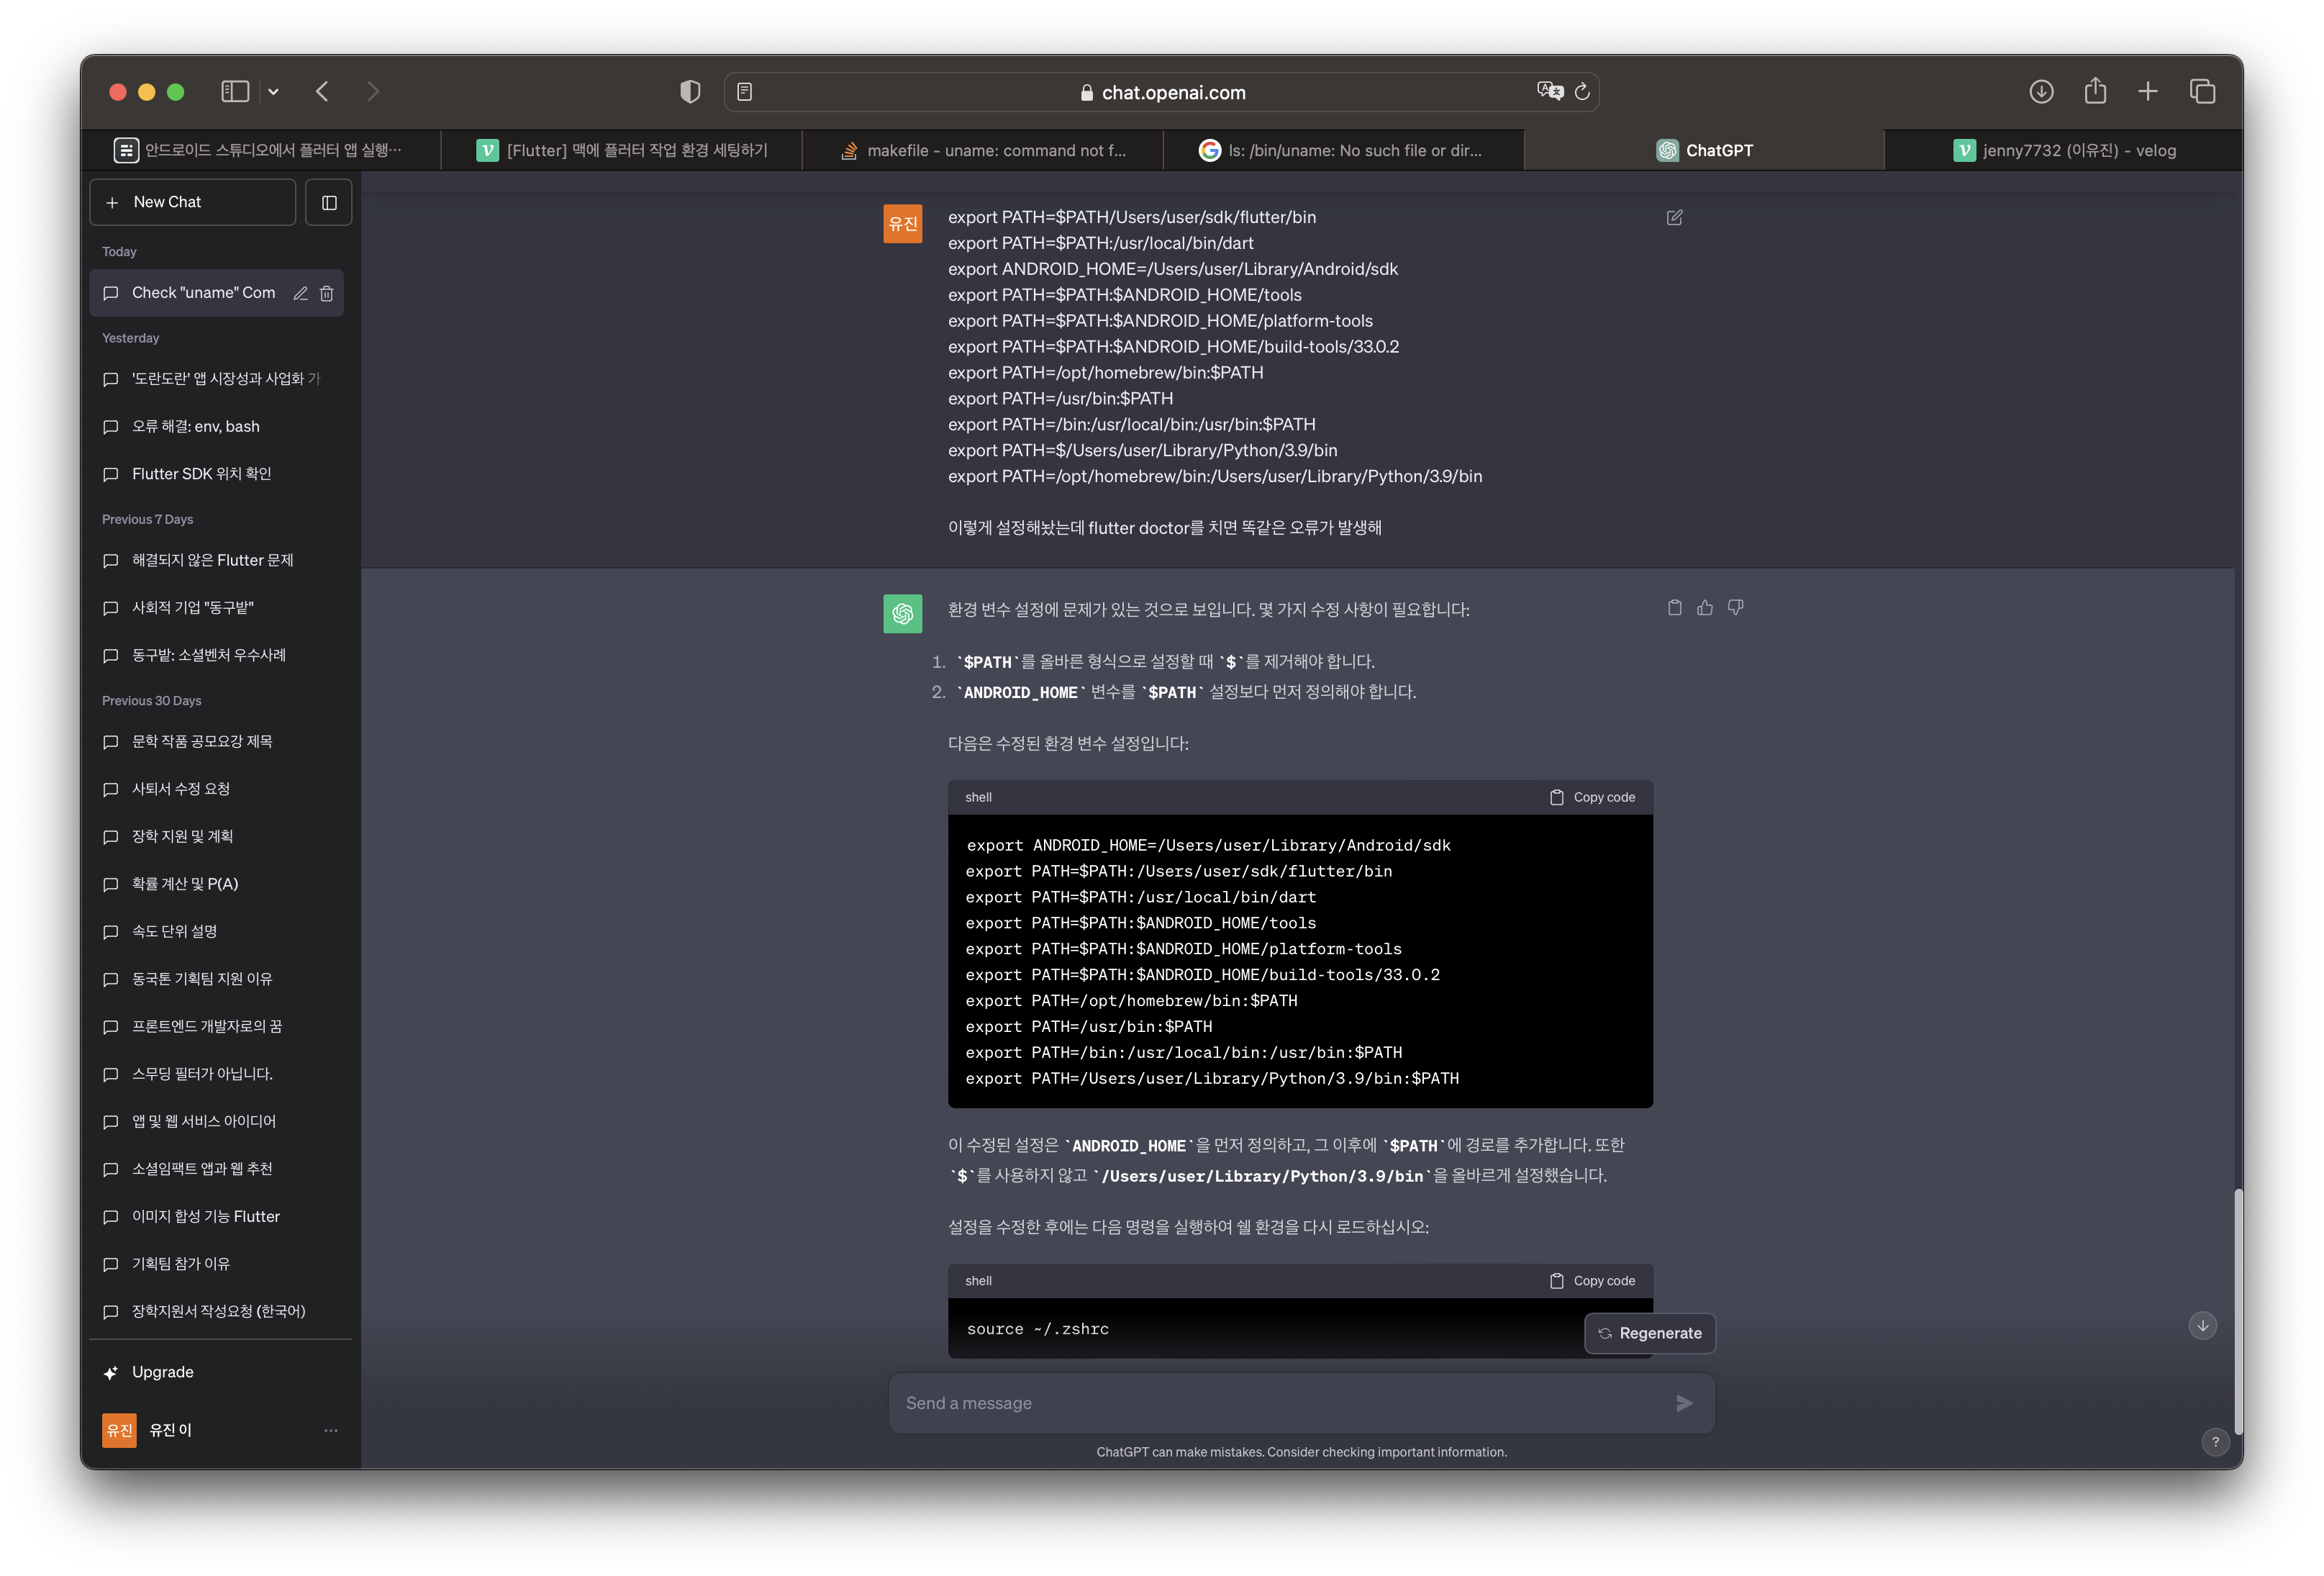
Task: Click the conversation vertical scrollbar thumb
Action: pos(2237,1313)
